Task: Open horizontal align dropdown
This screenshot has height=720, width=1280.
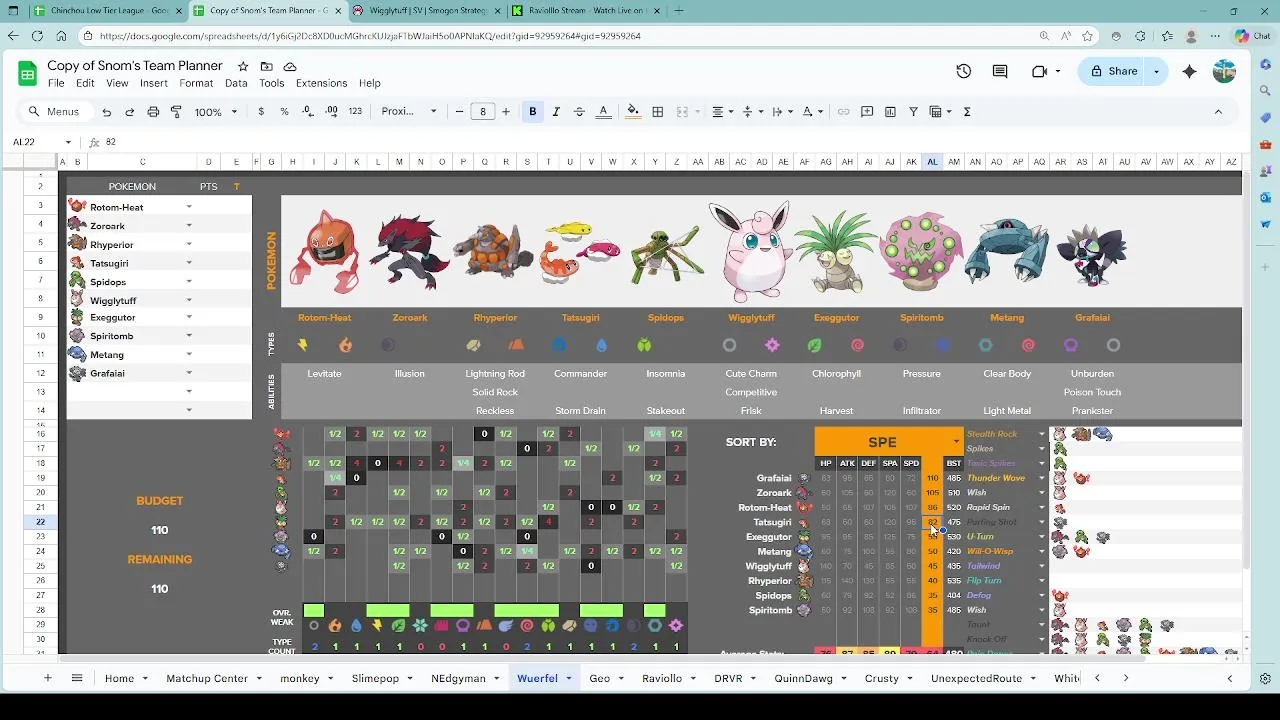Action: [722, 112]
